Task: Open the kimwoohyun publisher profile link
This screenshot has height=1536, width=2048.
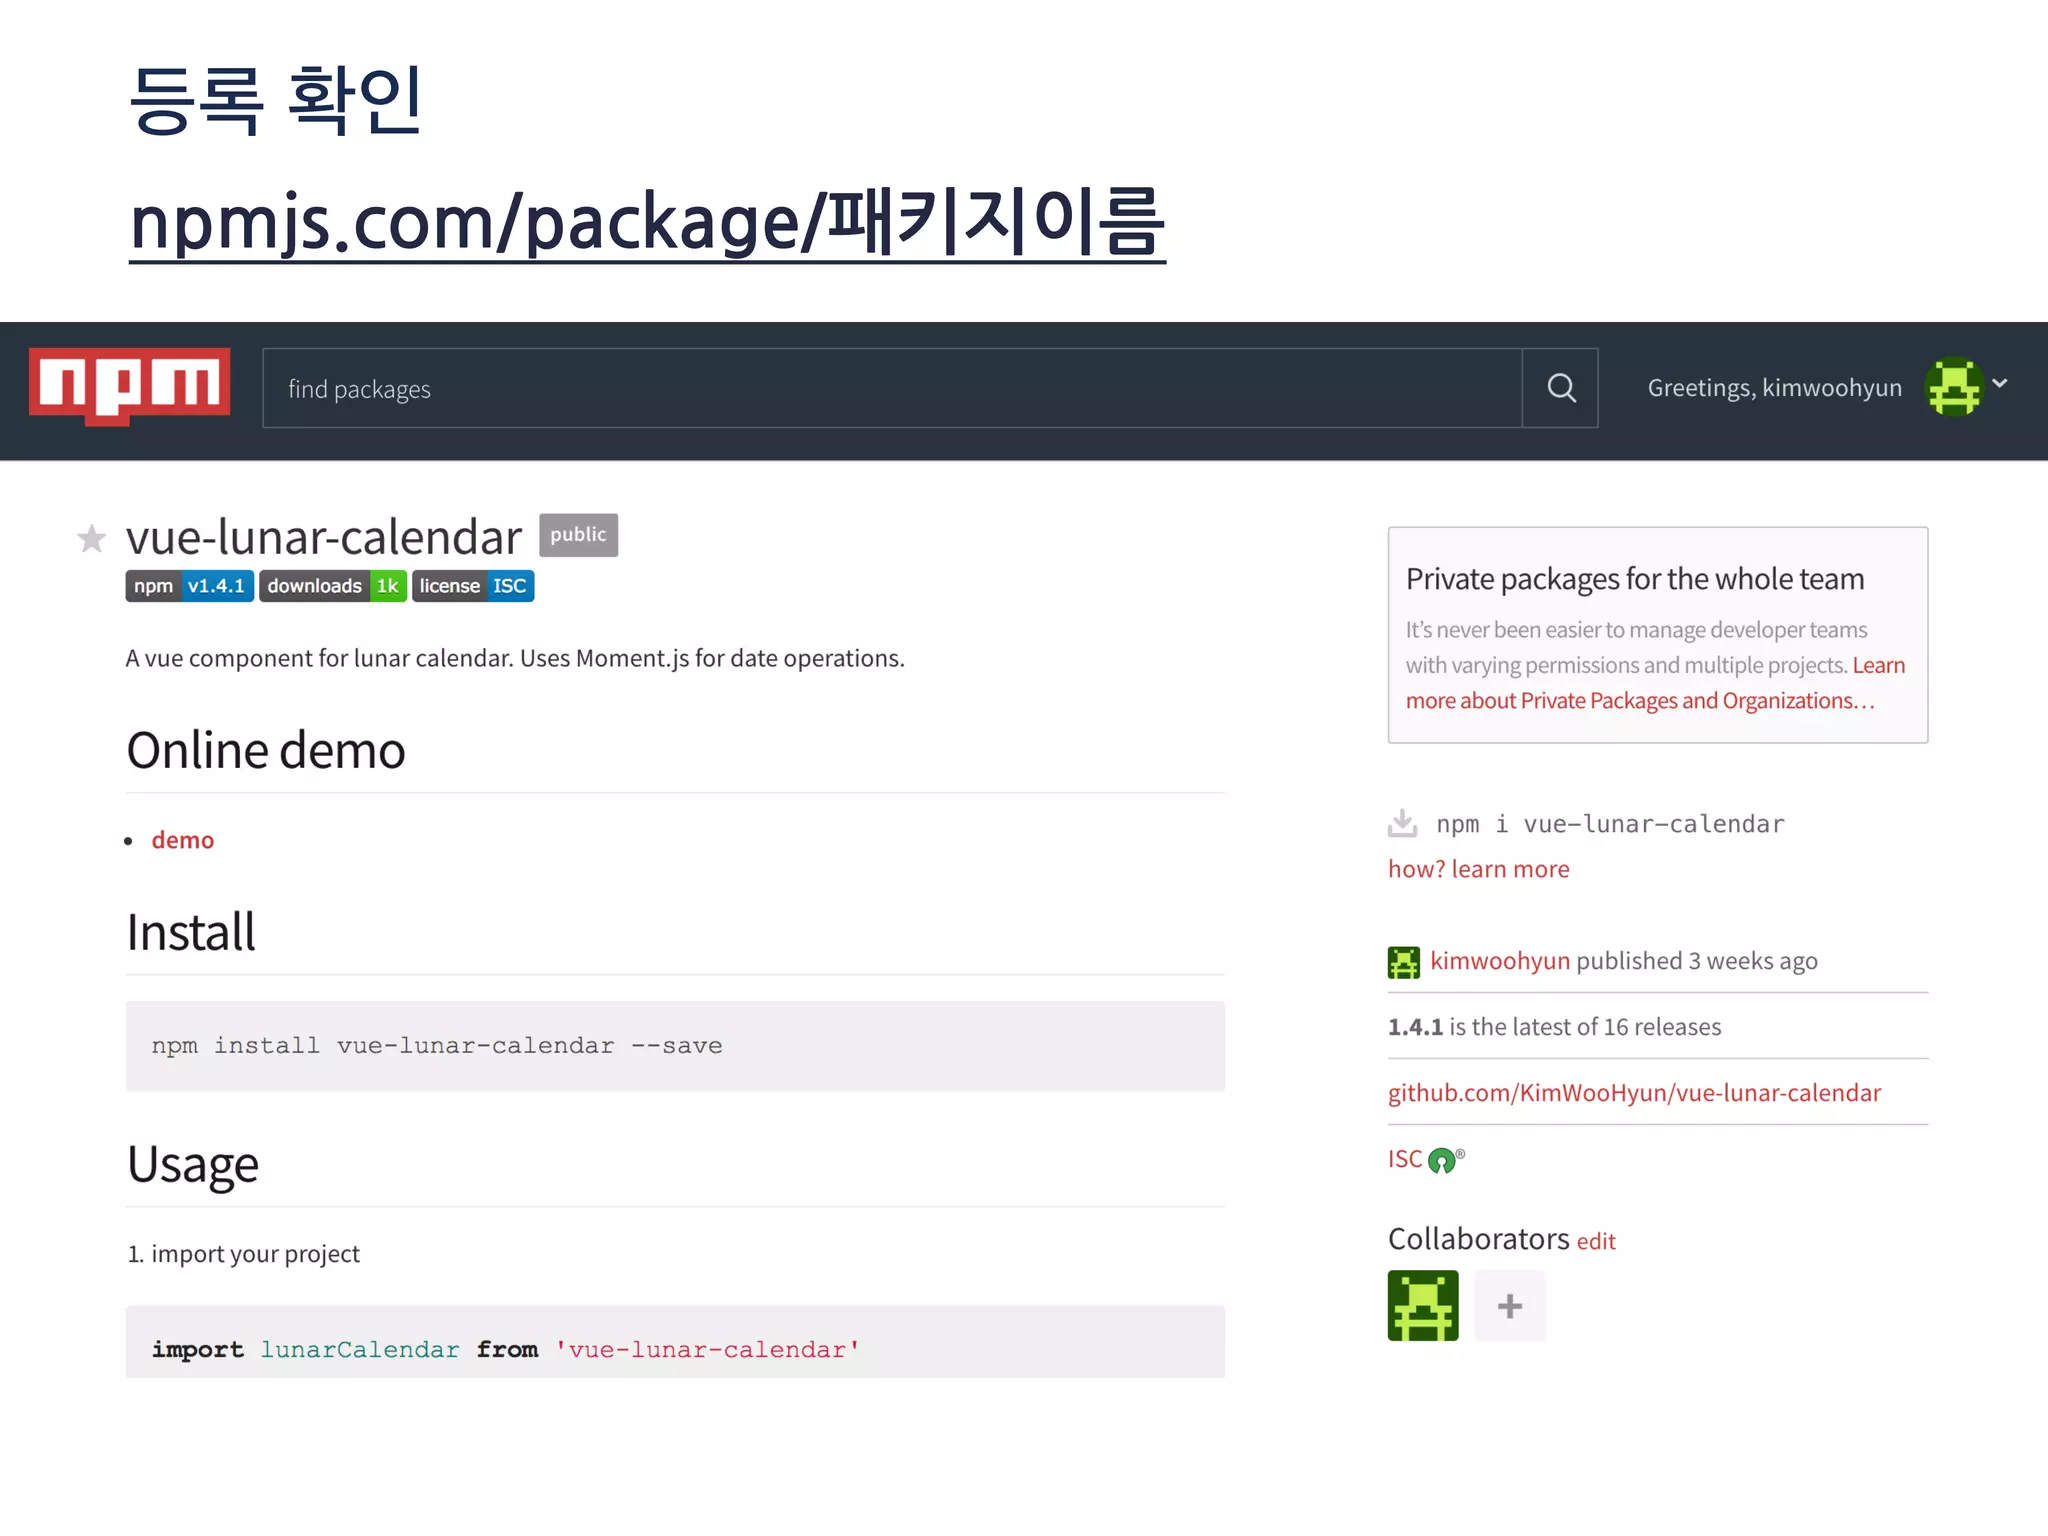Action: tap(1500, 961)
